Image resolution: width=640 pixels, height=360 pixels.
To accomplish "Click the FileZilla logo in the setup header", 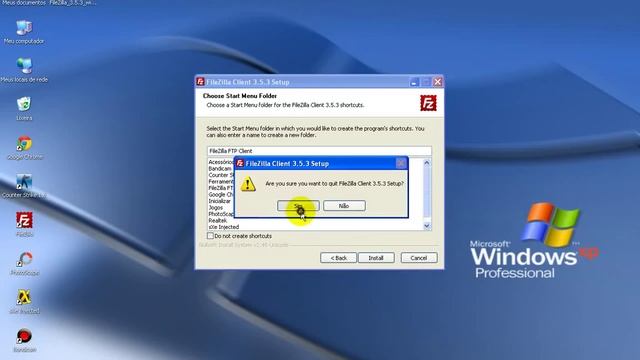I will coord(428,103).
